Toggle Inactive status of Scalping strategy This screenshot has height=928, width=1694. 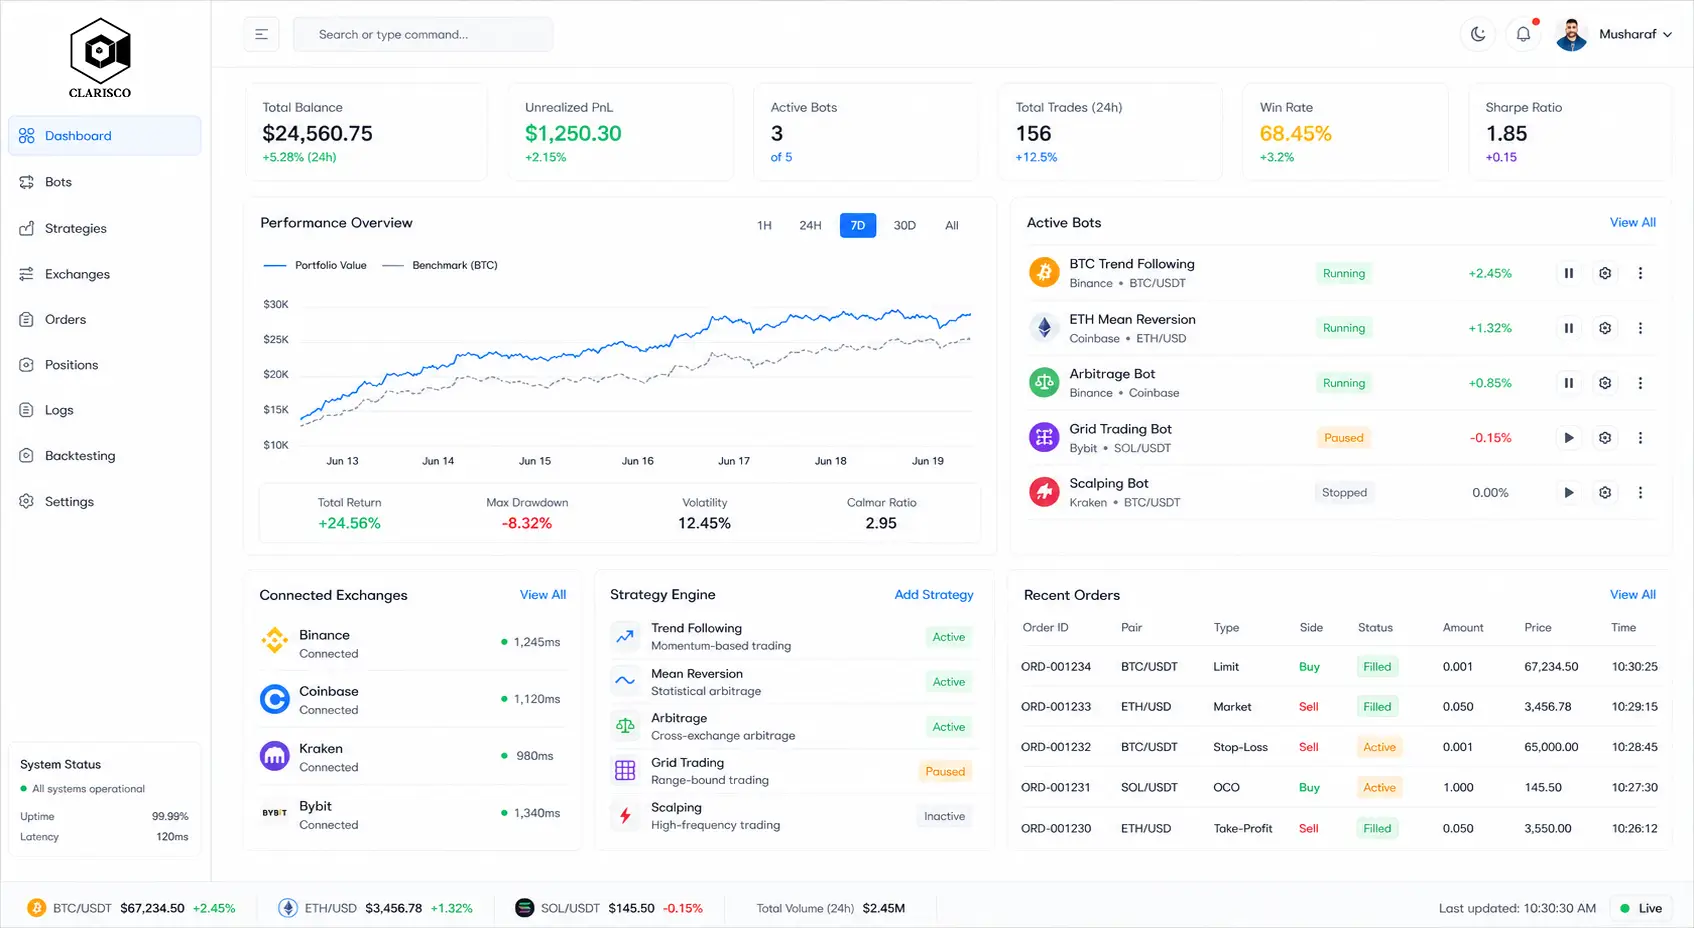[x=945, y=816]
